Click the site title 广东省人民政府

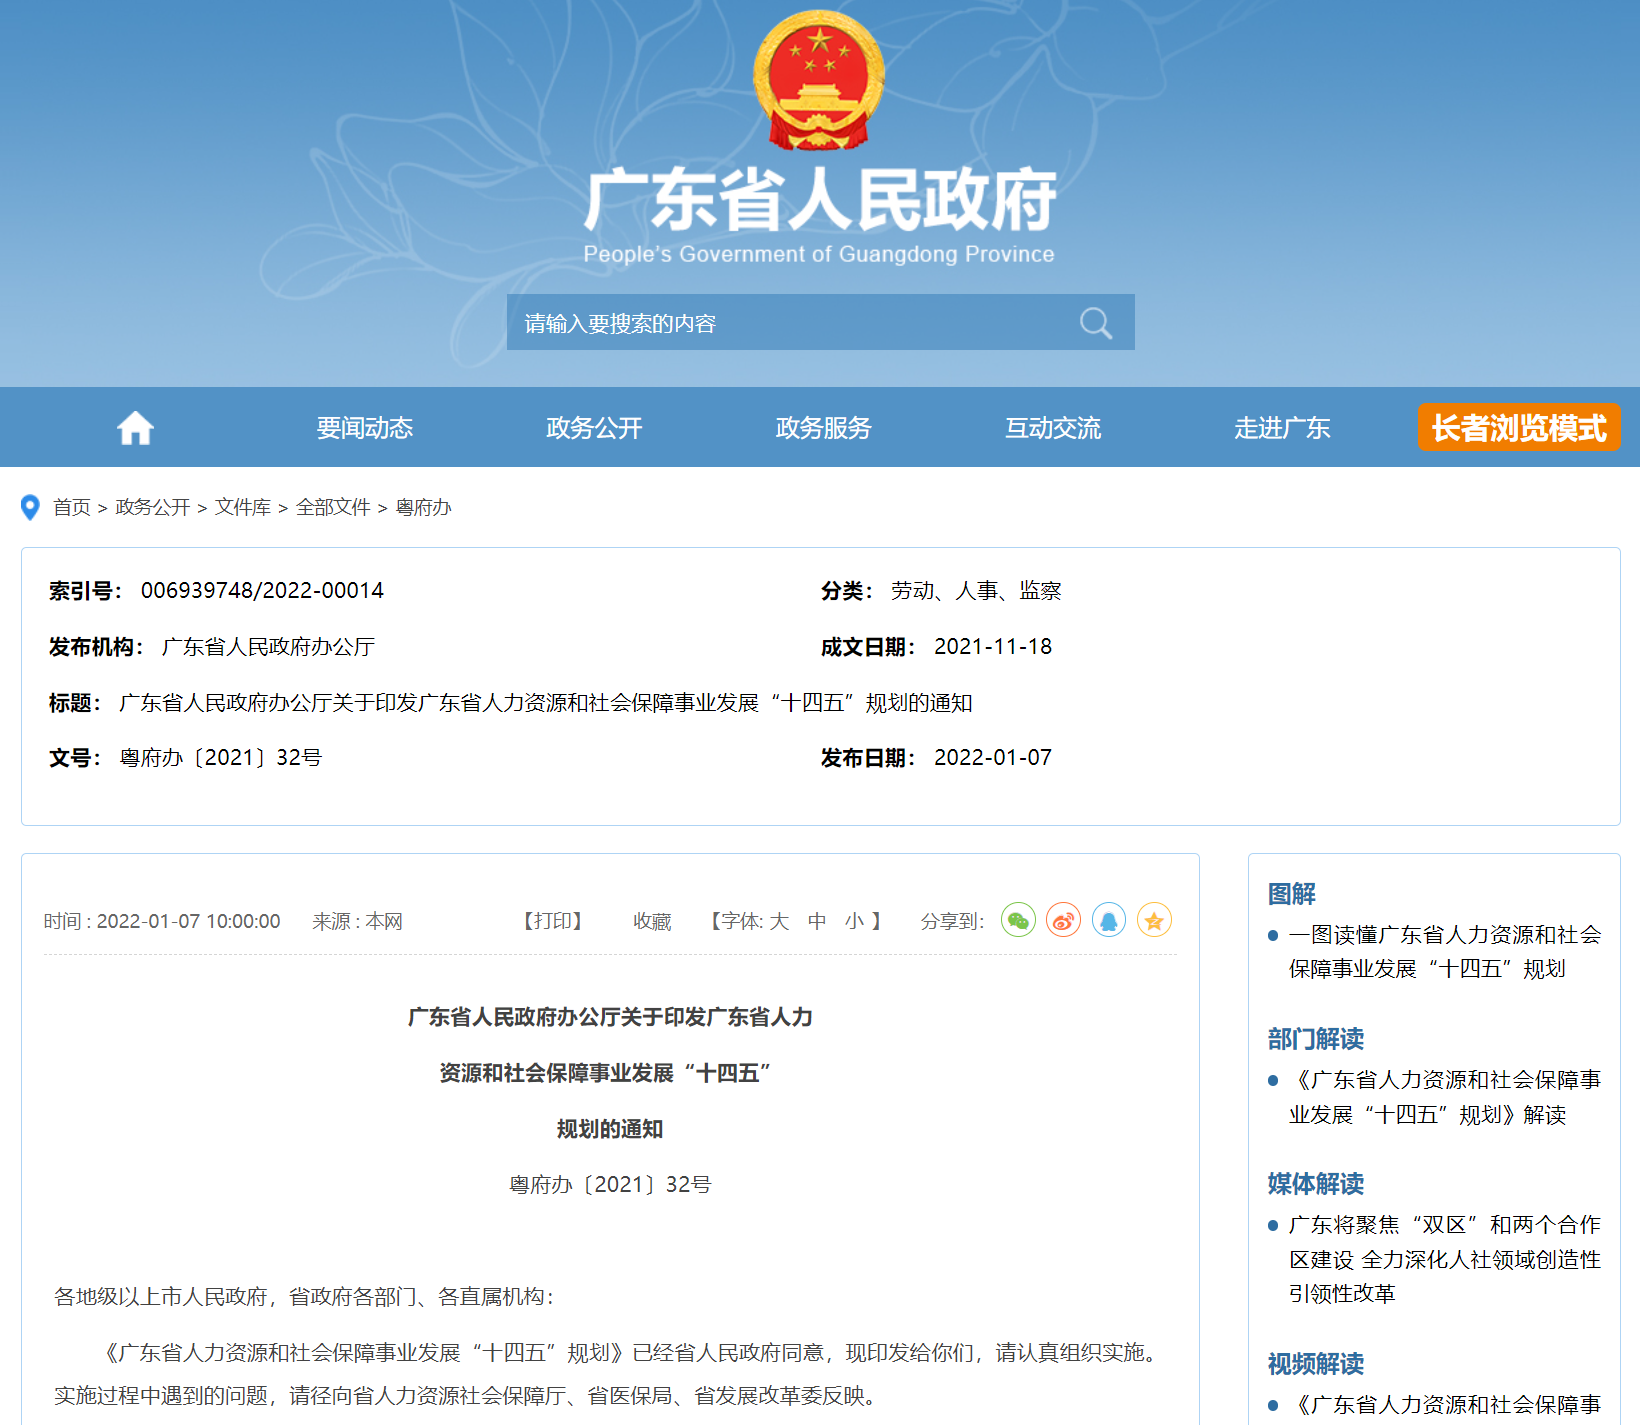[x=820, y=200]
